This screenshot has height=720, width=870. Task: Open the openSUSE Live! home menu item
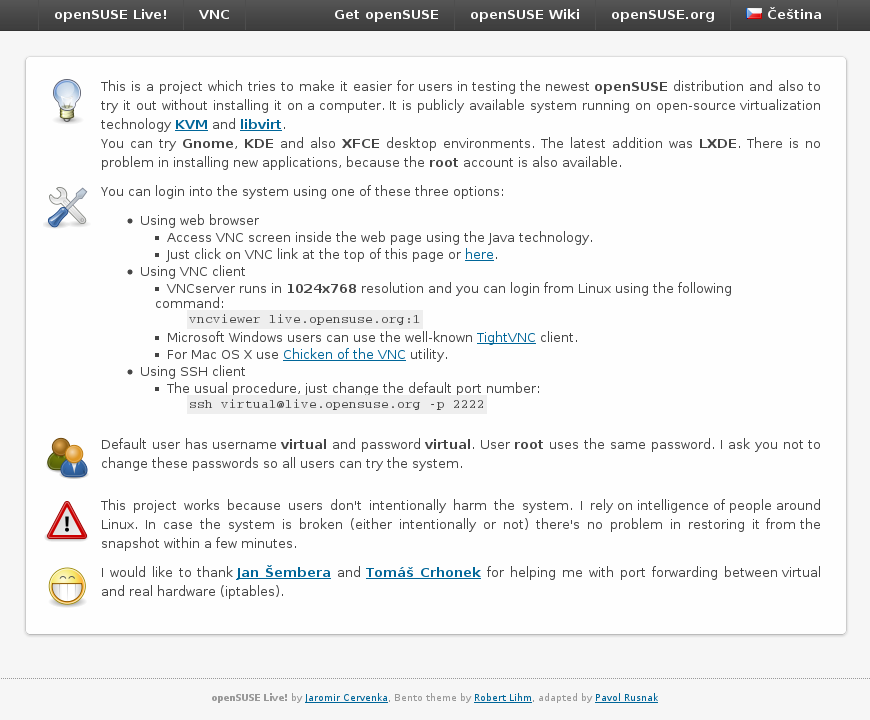(x=111, y=15)
